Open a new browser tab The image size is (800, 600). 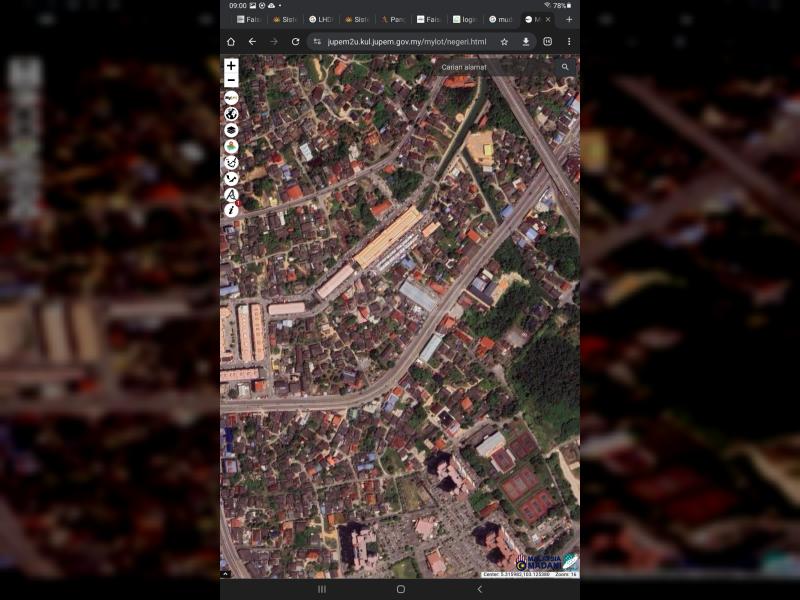coord(569,19)
